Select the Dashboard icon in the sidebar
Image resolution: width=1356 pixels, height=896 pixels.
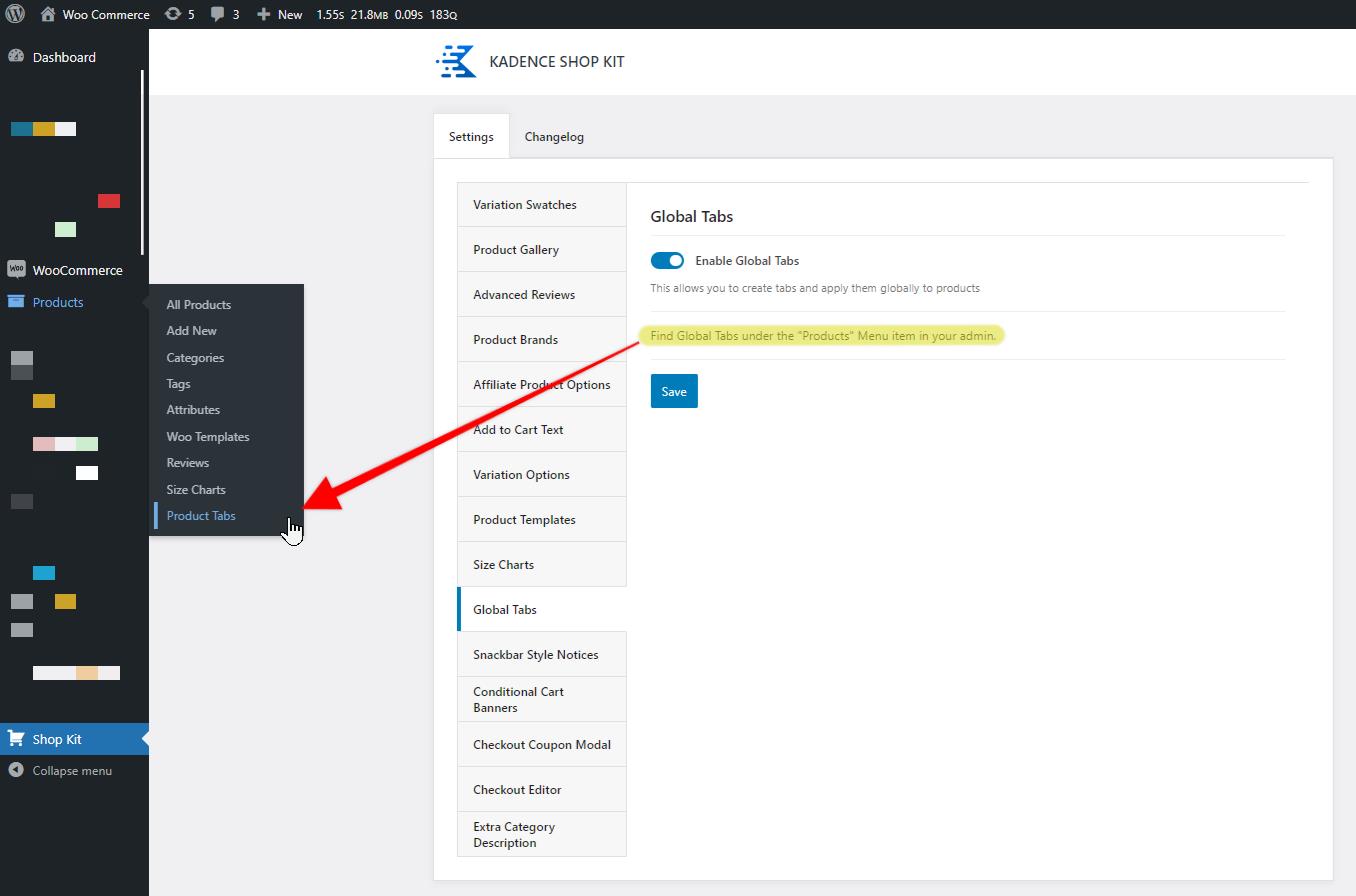pos(14,57)
